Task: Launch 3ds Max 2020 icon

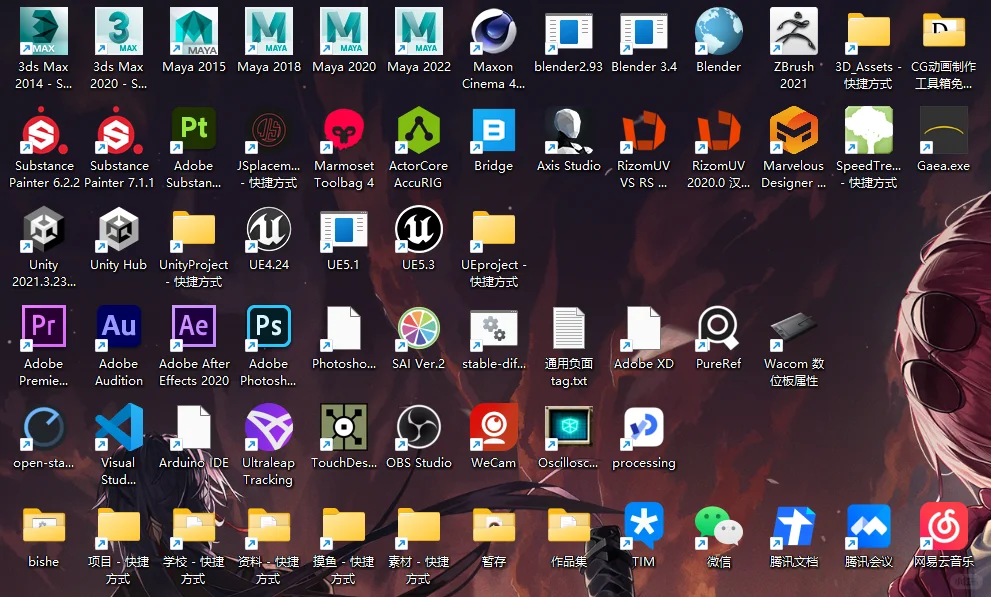Action: (x=119, y=31)
